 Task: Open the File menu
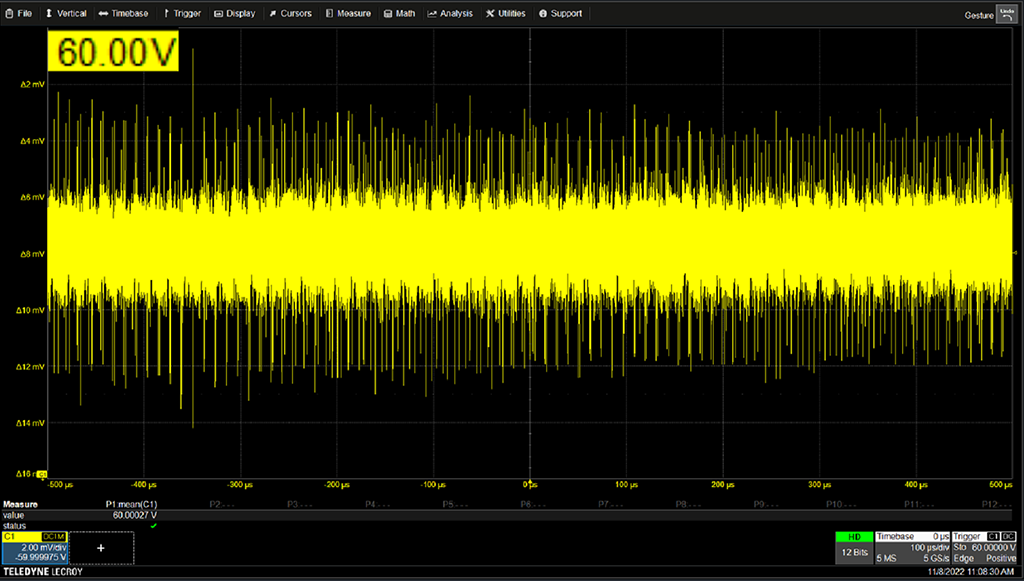point(19,14)
